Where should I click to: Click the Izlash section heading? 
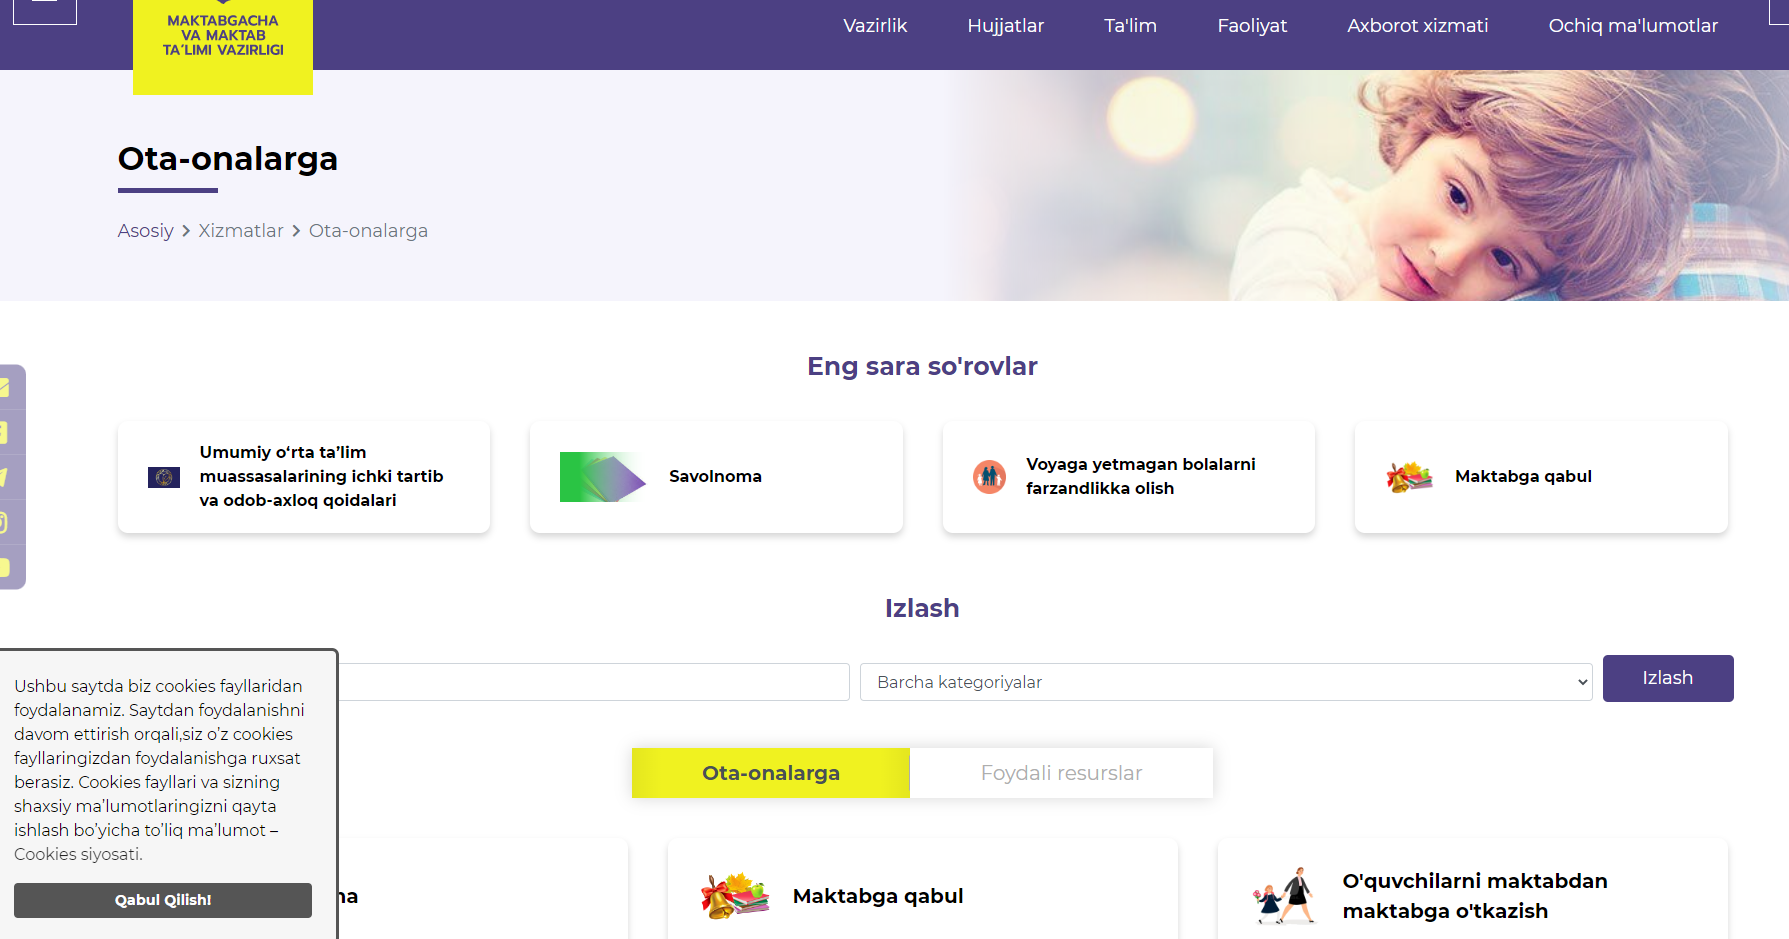(922, 608)
